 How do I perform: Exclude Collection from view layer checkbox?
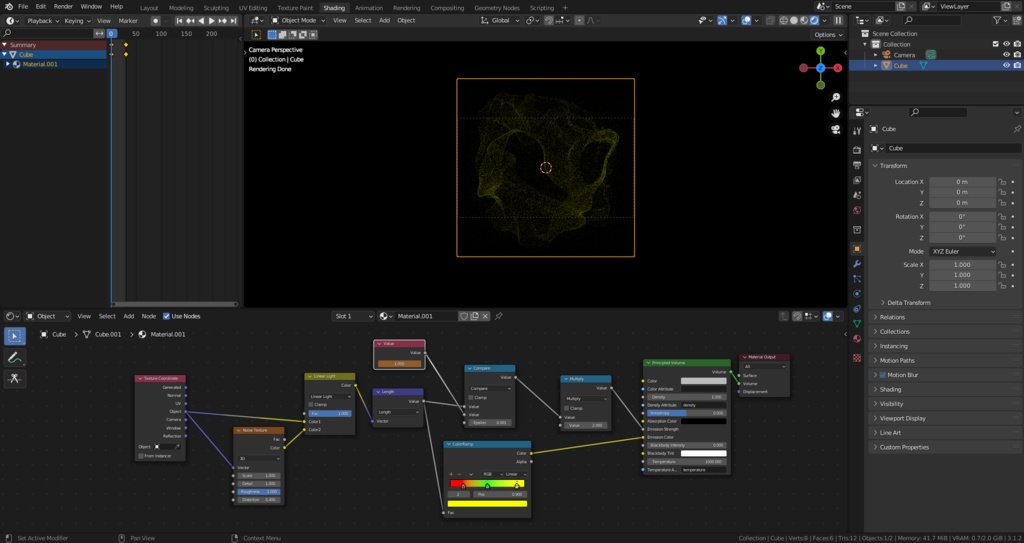(995, 44)
